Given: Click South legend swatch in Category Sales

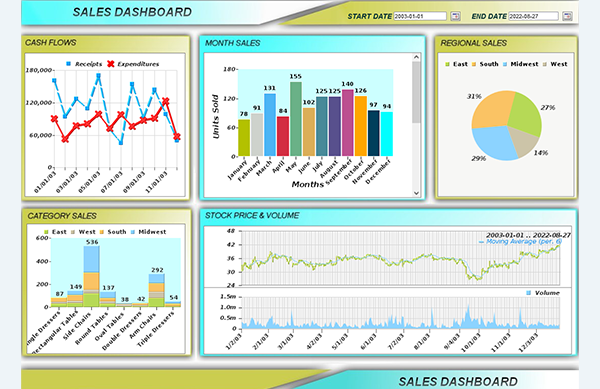Looking at the screenshot, I should [102, 232].
